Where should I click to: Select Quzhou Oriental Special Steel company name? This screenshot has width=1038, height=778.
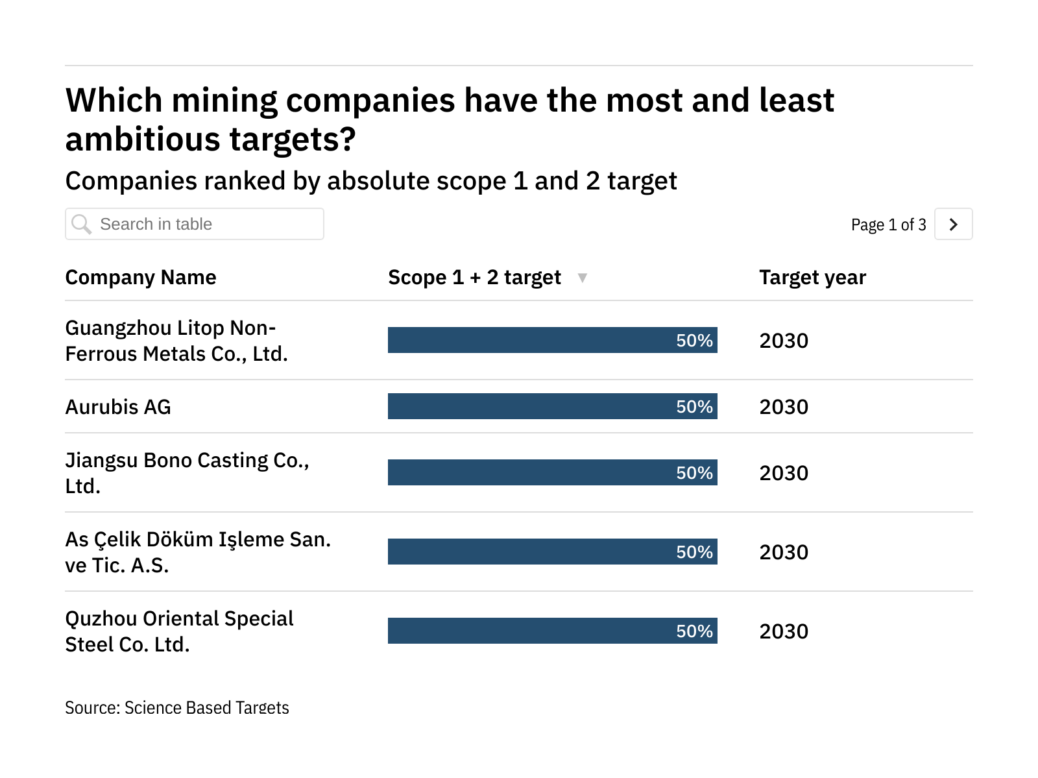coord(179,631)
